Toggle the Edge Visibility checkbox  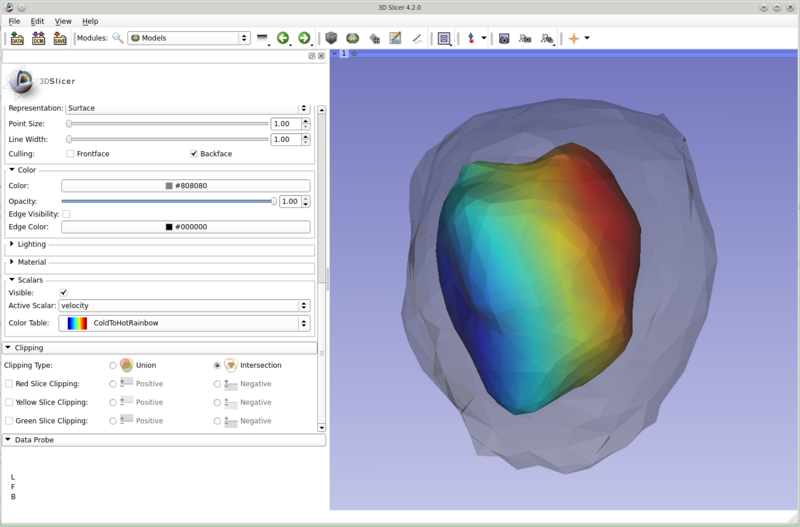tap(66, 214)
